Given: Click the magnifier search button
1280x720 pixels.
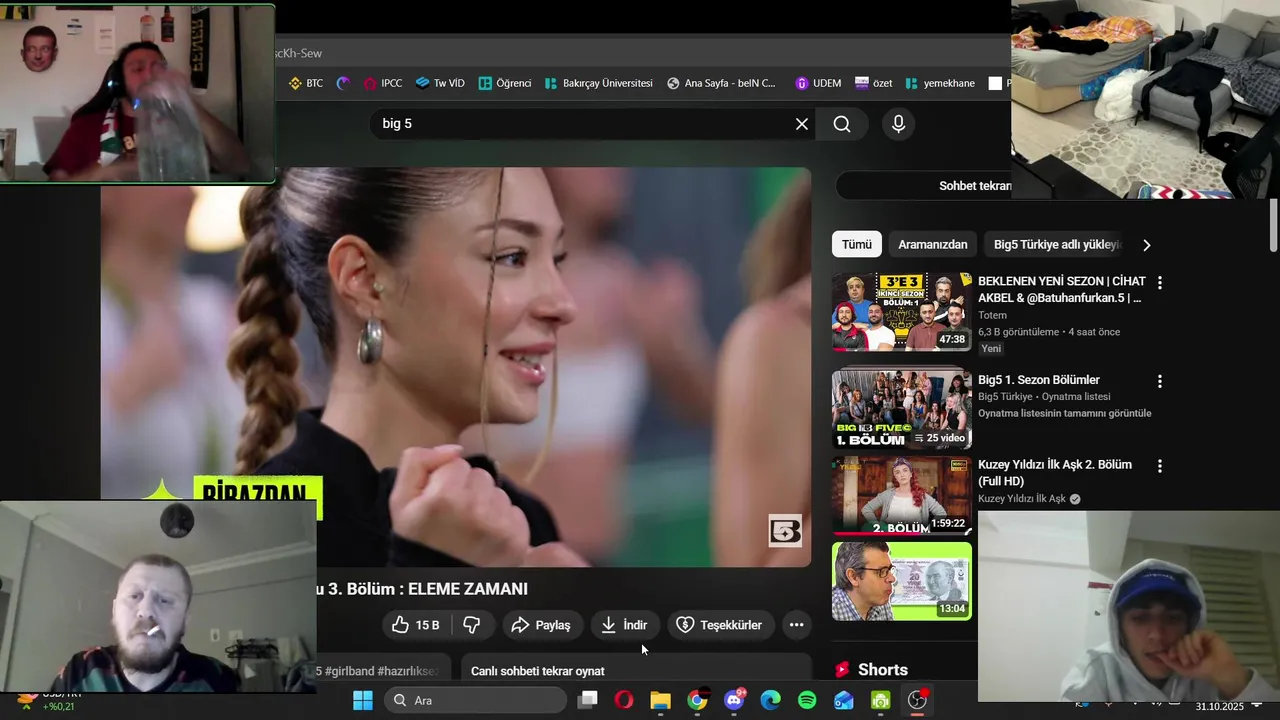Looking at the screenshot, I should (x=842, y=124).
